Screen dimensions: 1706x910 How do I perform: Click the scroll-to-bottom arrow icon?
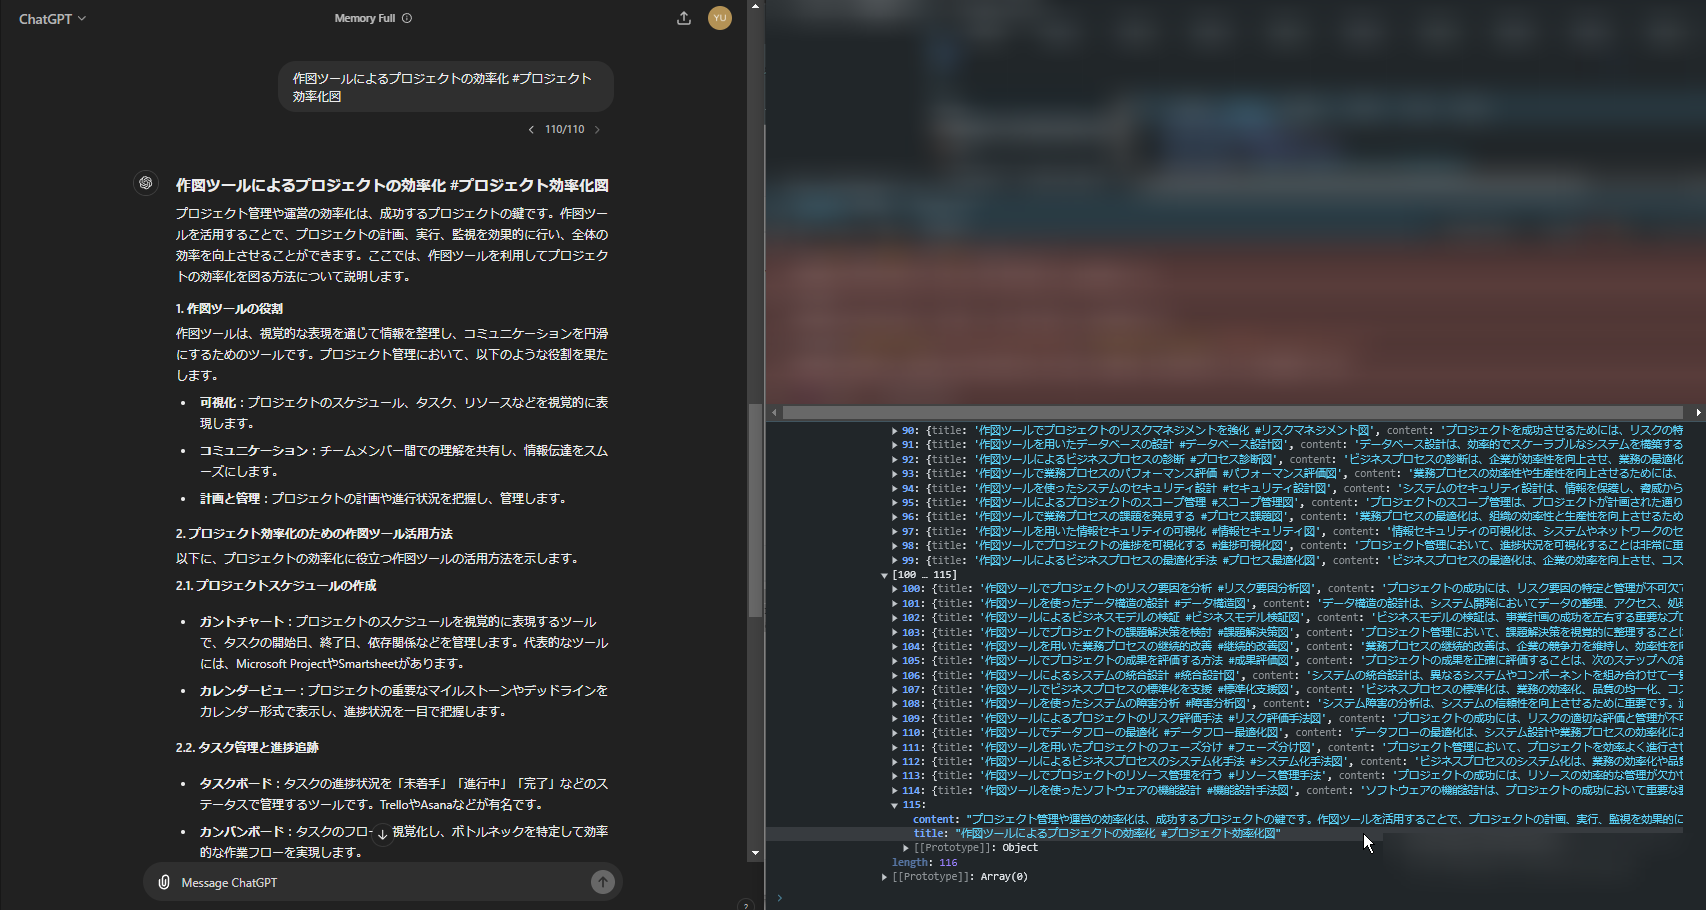(x=382, y=833)
